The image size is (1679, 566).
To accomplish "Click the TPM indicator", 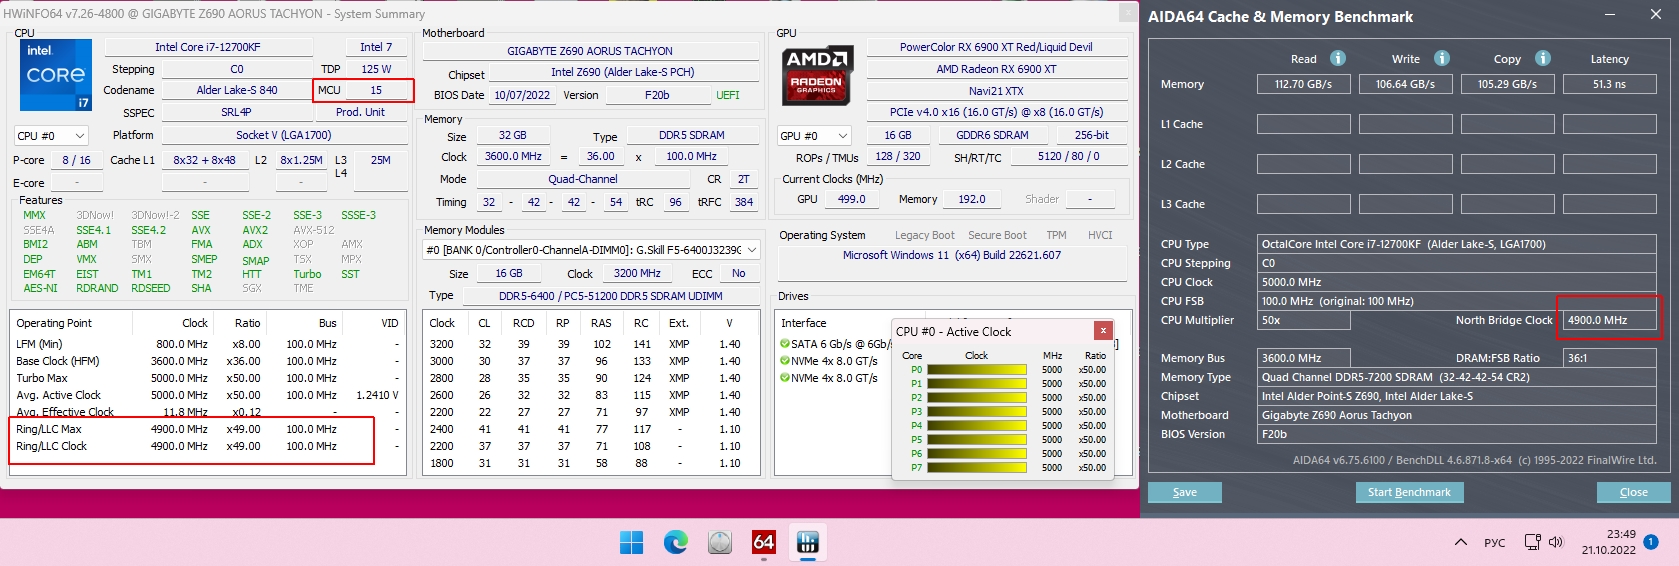I will click(x=1056, y=235).
